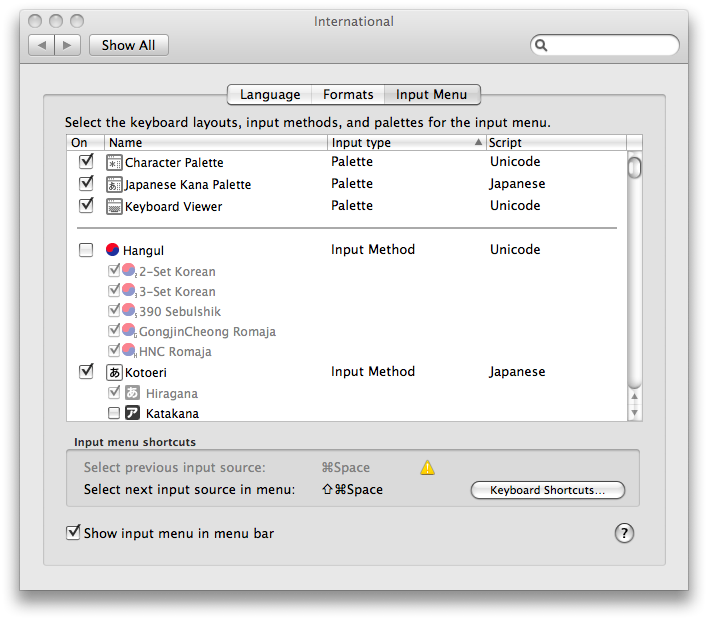This screenshot has height=620, width=708.
Task: Click 'Japanese' script cell in Kotoeri row
Action: click(x=517, y=372)
